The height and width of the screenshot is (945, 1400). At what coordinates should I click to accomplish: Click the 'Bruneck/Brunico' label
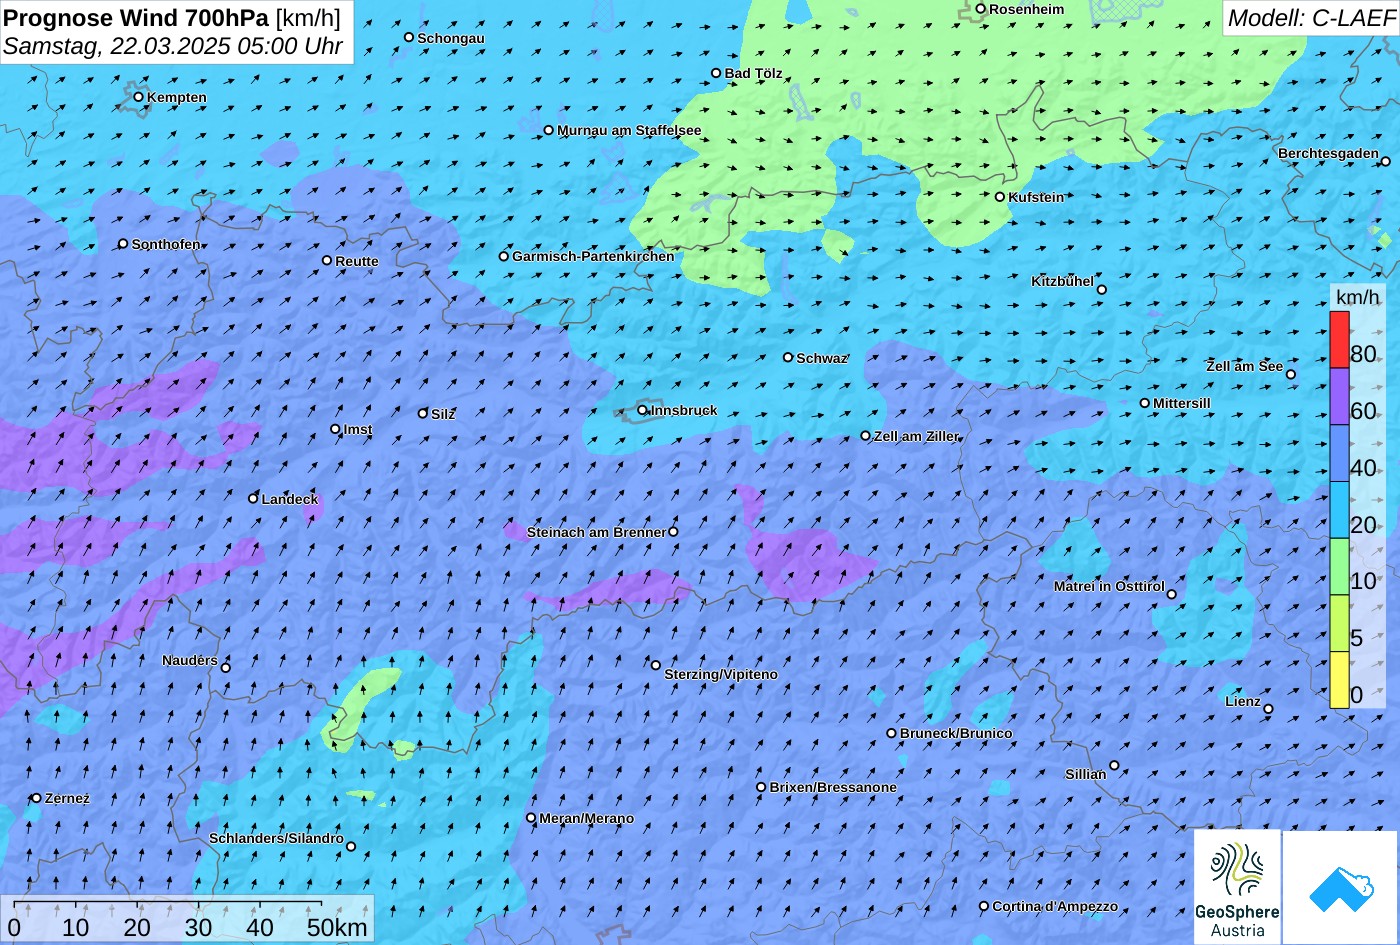coord(956,733)
